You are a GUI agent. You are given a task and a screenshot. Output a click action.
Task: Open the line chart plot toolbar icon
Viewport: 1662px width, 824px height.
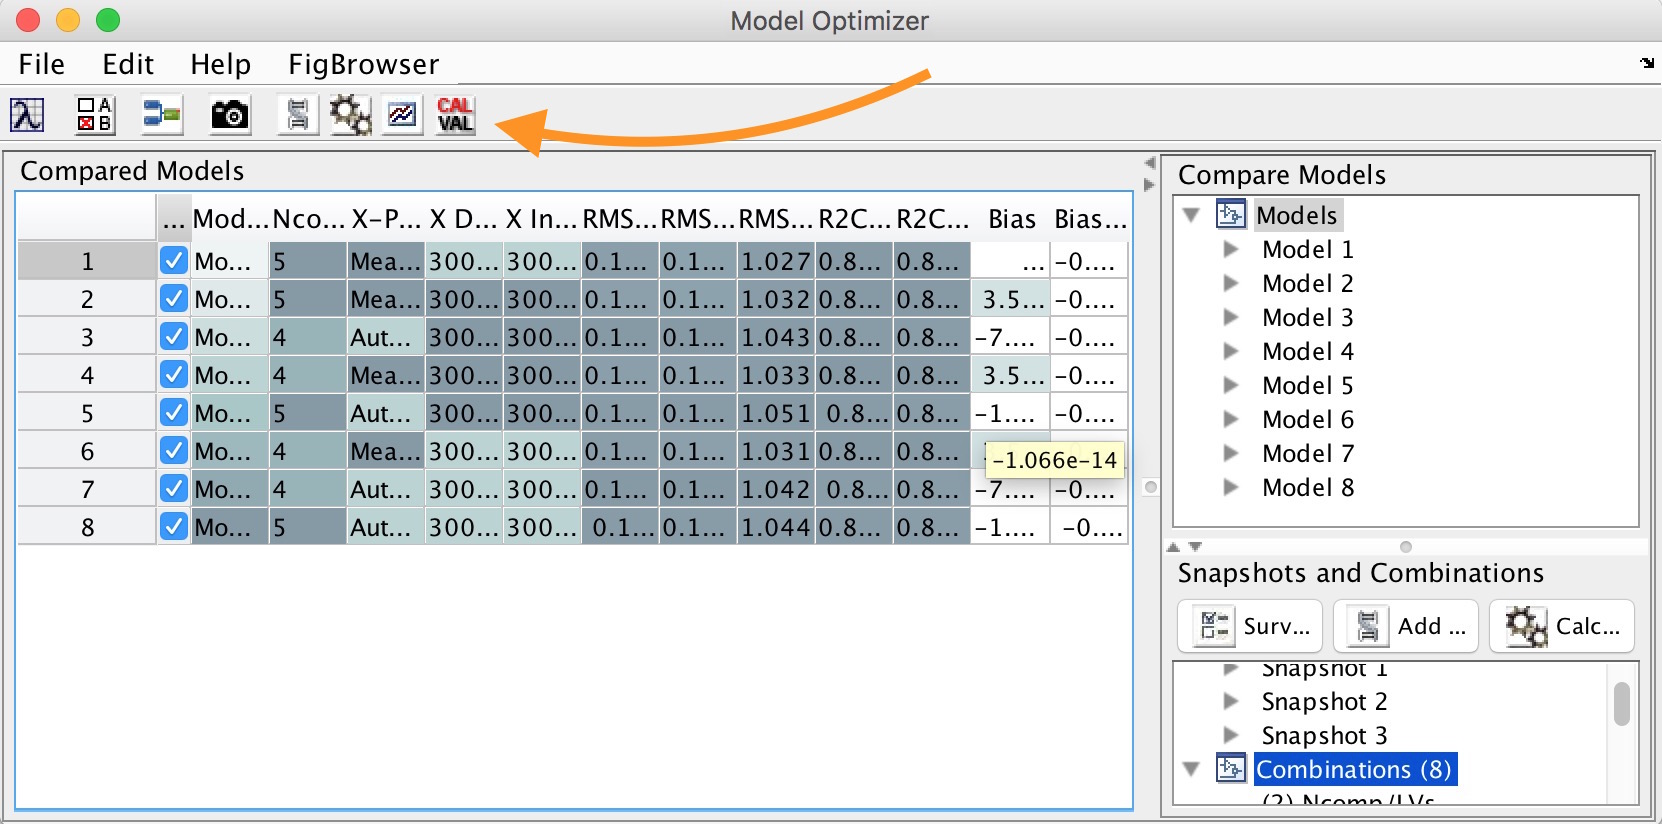pos(403,115)
